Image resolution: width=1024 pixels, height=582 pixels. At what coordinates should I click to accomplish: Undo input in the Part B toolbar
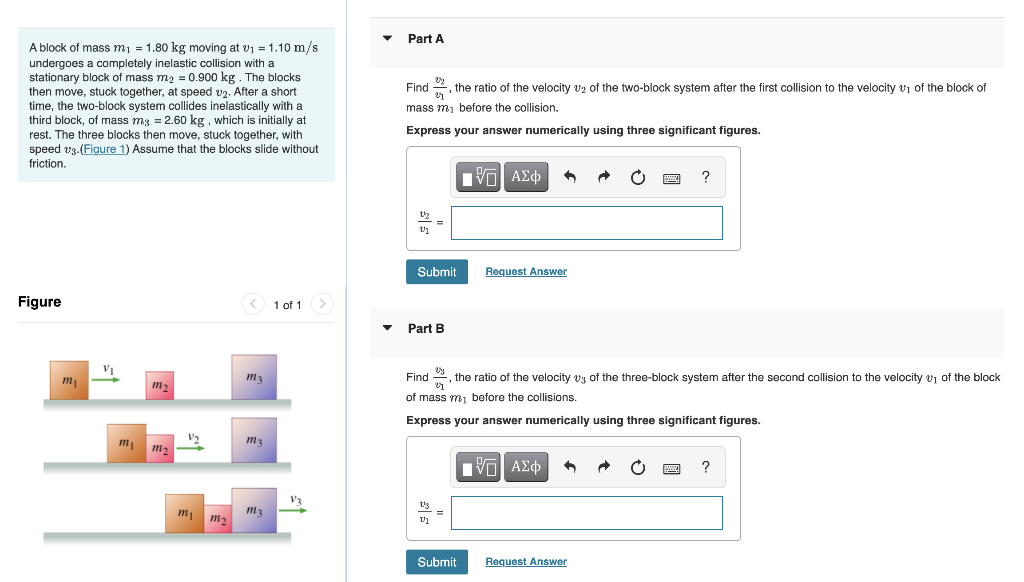pos(570,466)
